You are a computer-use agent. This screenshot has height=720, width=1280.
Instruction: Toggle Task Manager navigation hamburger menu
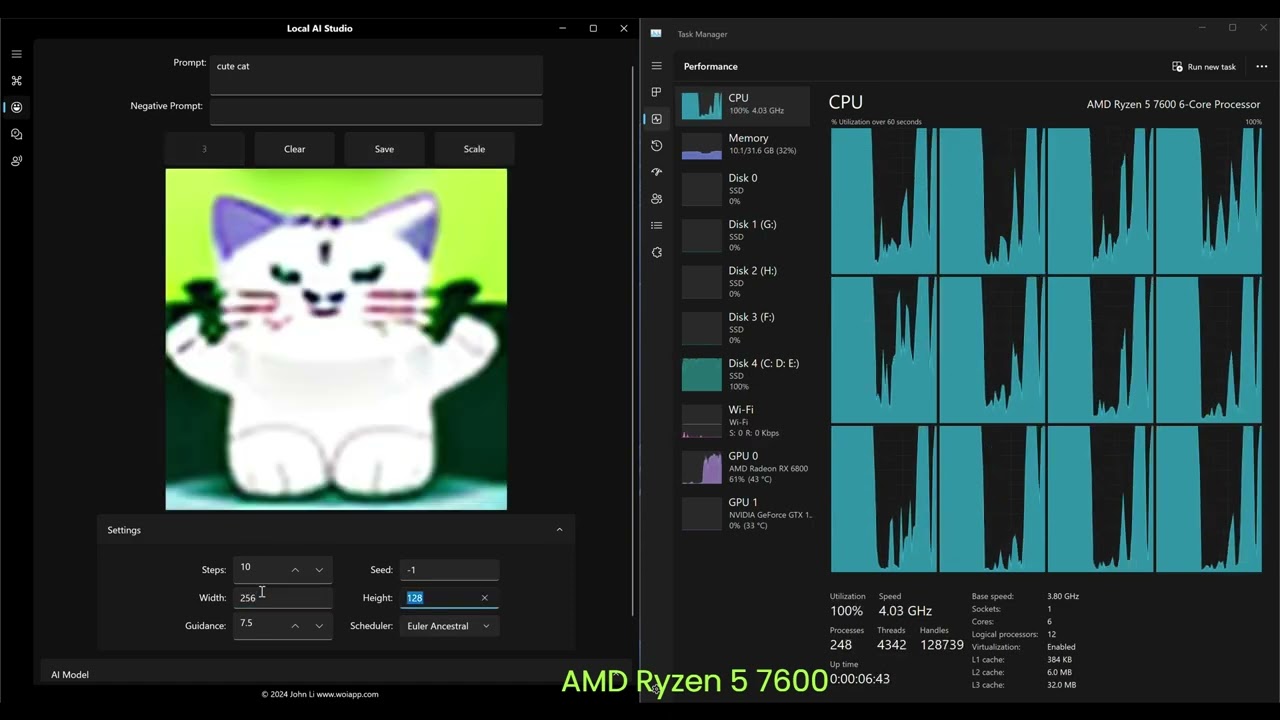click(656, 66)
